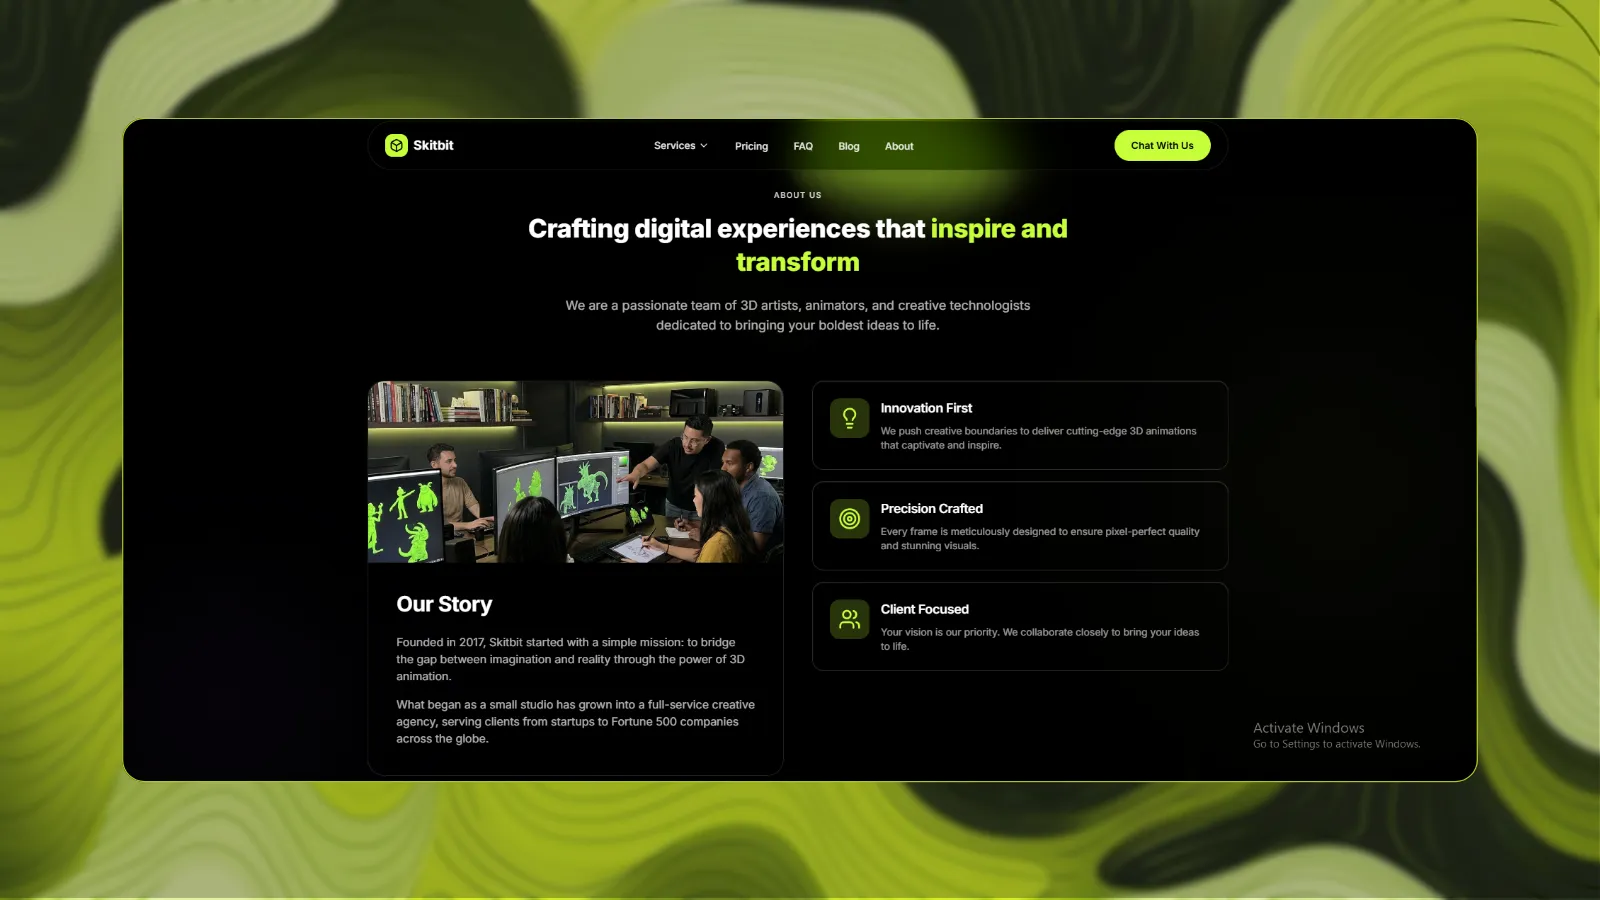
Task: Select the Innovation First card title
Action: (926, 408)
